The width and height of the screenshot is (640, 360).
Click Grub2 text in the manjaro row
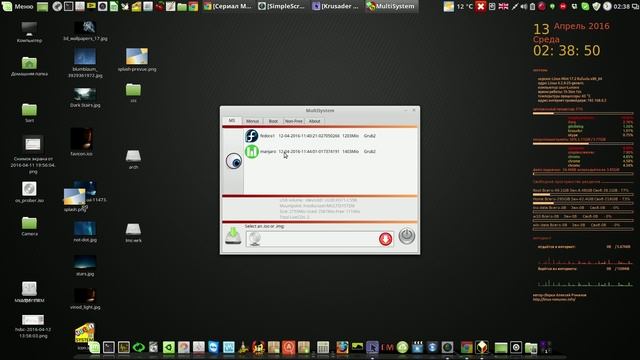coord(369,151)
